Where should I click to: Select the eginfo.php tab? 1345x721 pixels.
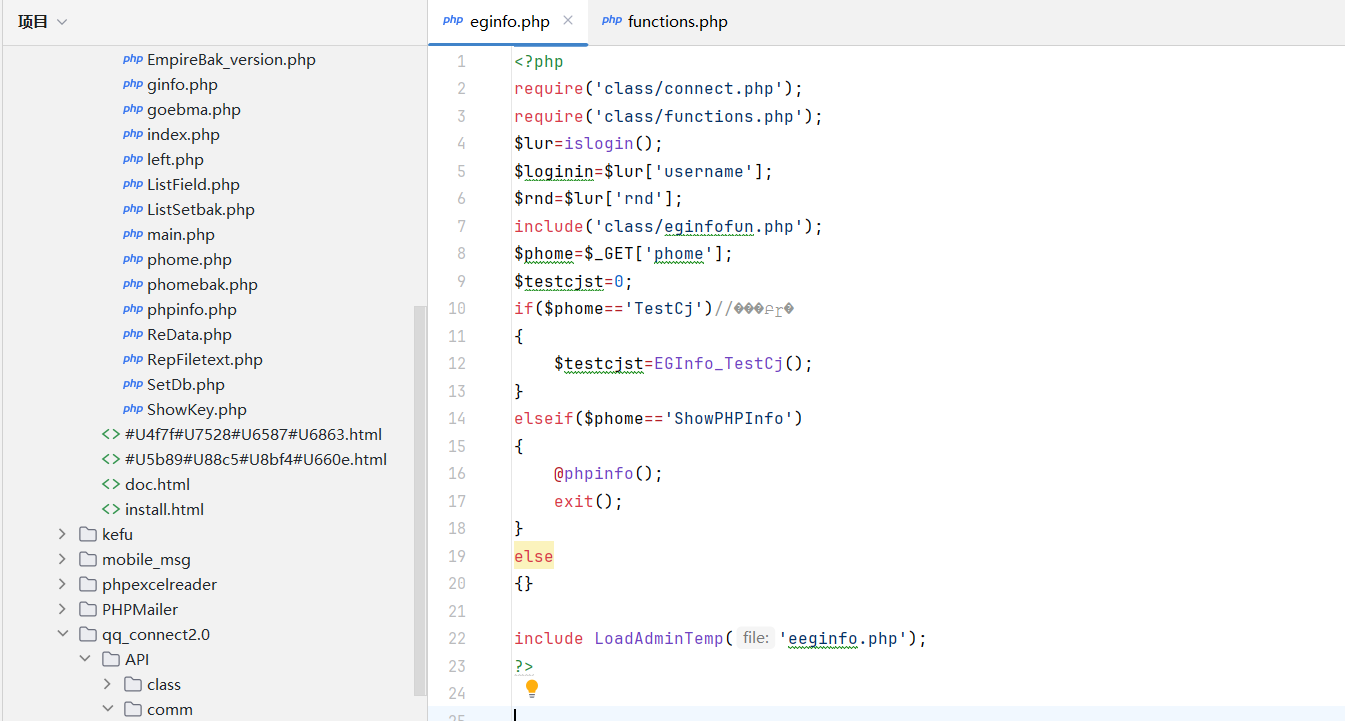tap(509, 22)
